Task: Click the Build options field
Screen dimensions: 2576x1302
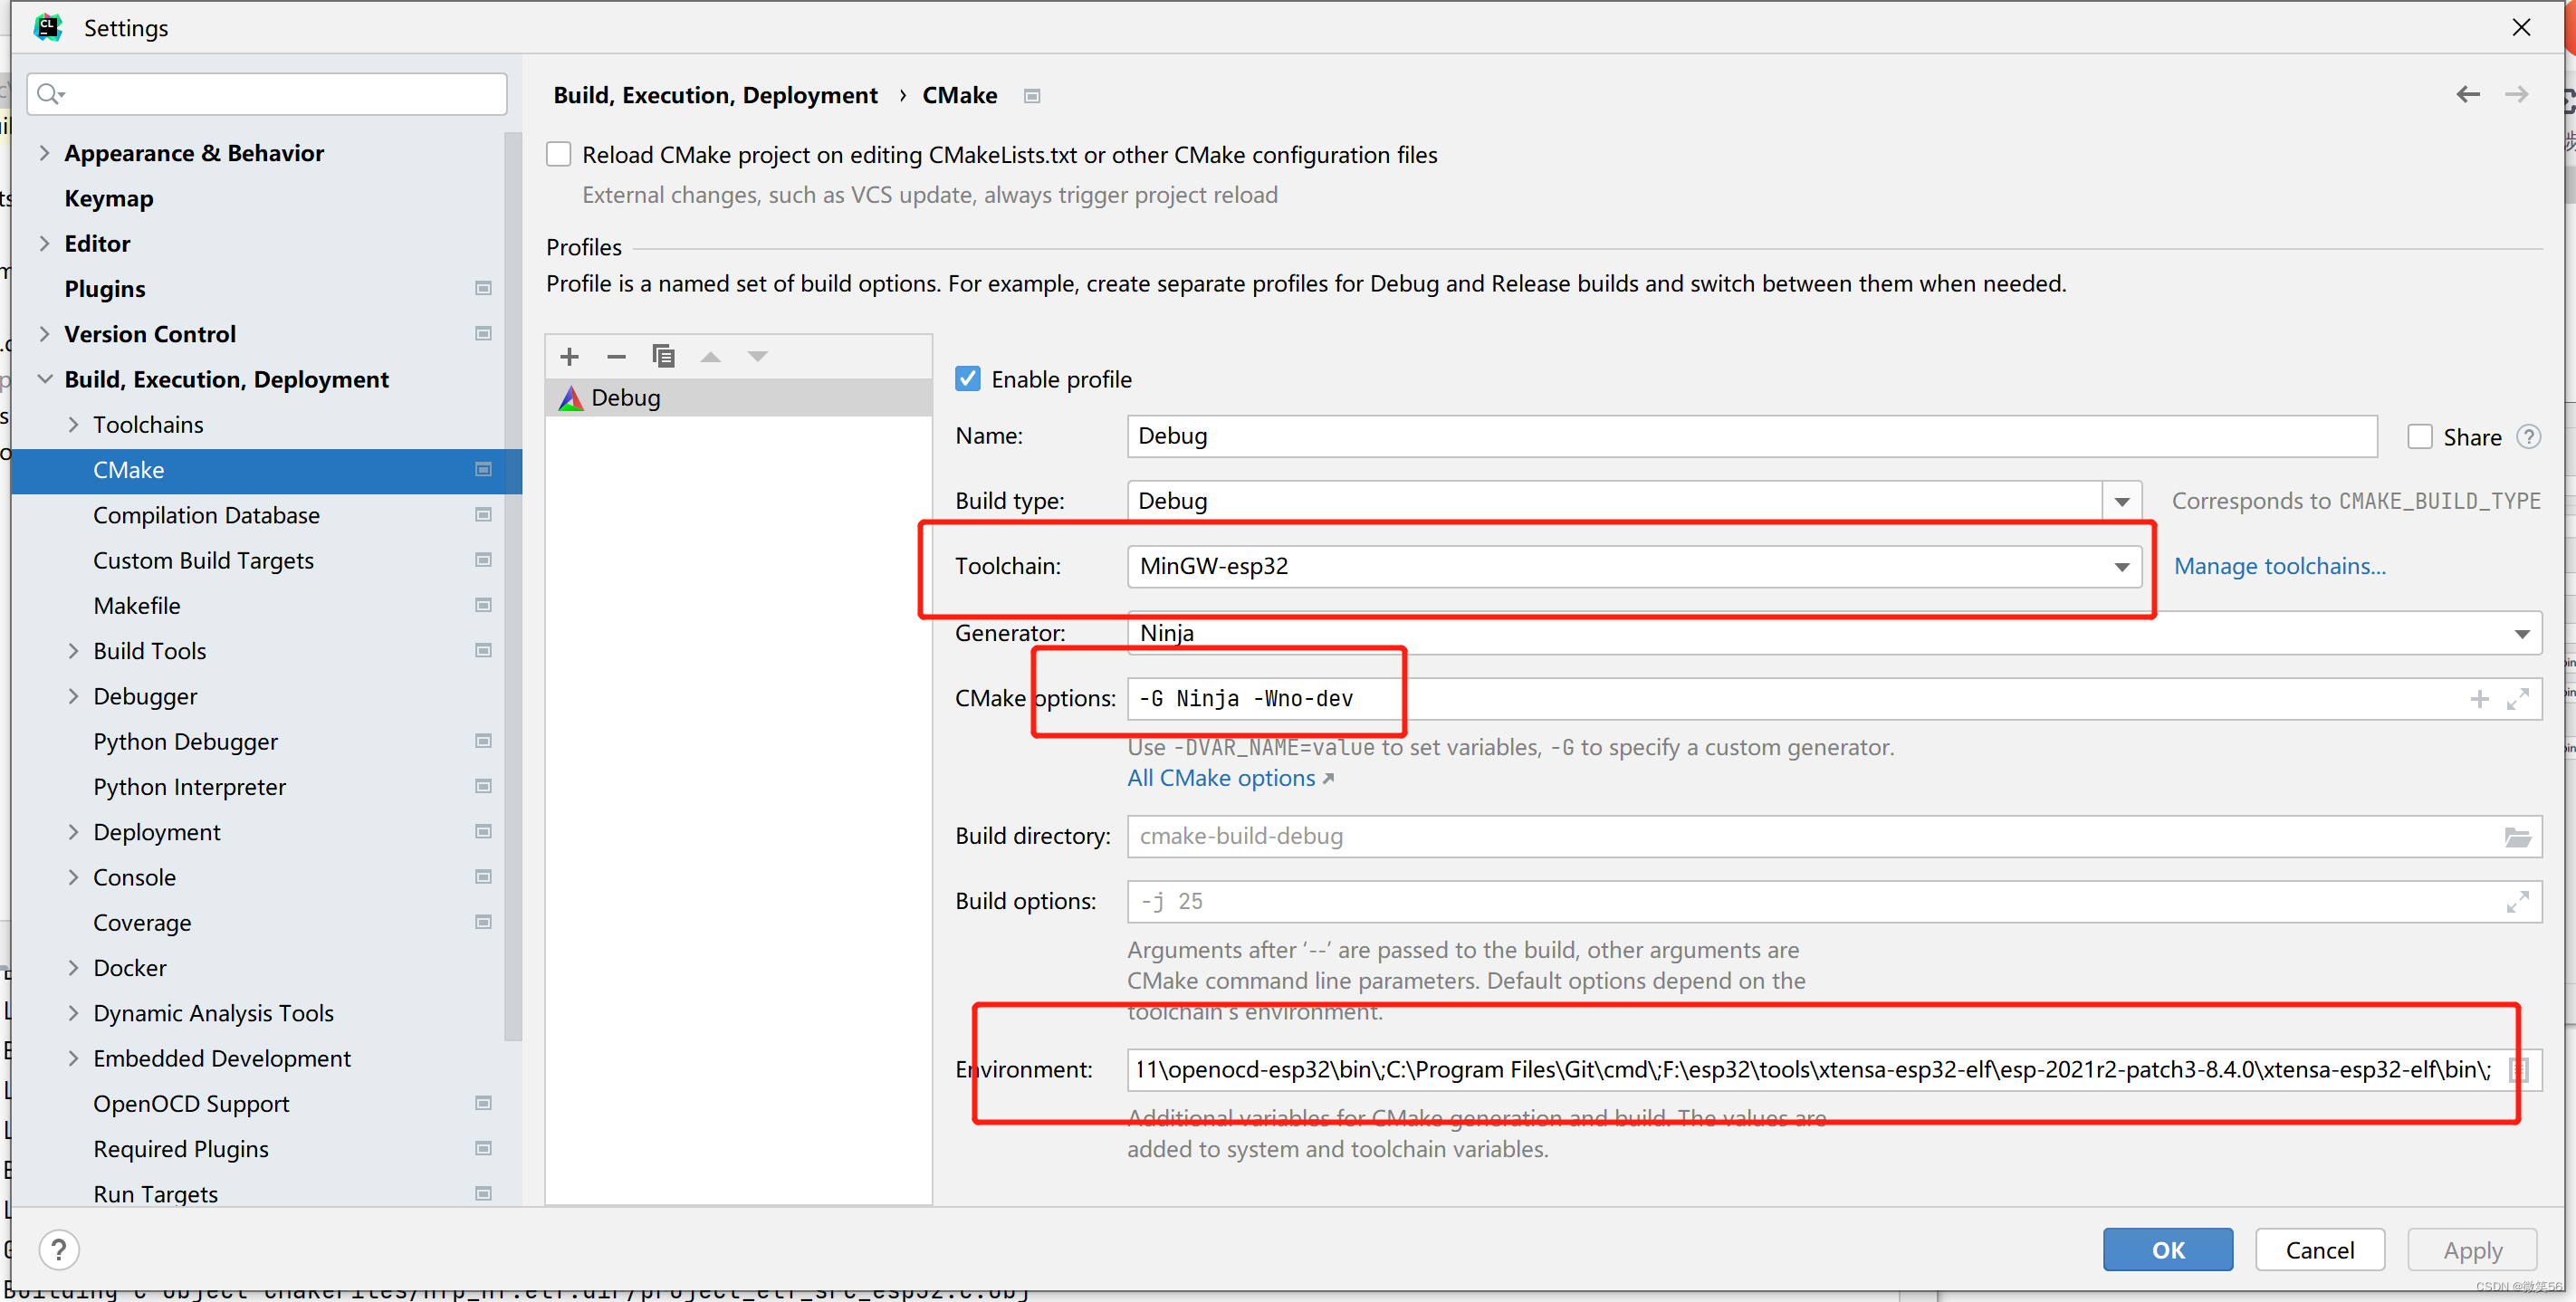Action: coord(1834,902)
